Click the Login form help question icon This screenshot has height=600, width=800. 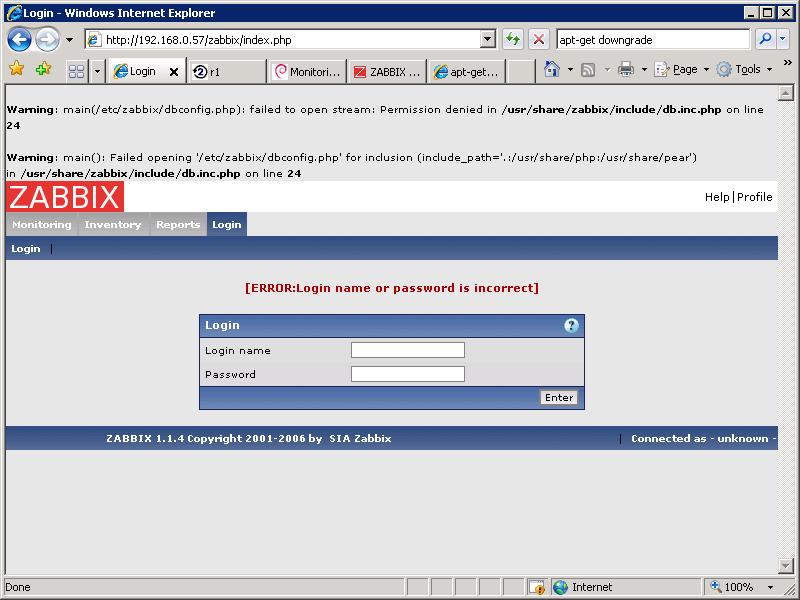(571, 325)
